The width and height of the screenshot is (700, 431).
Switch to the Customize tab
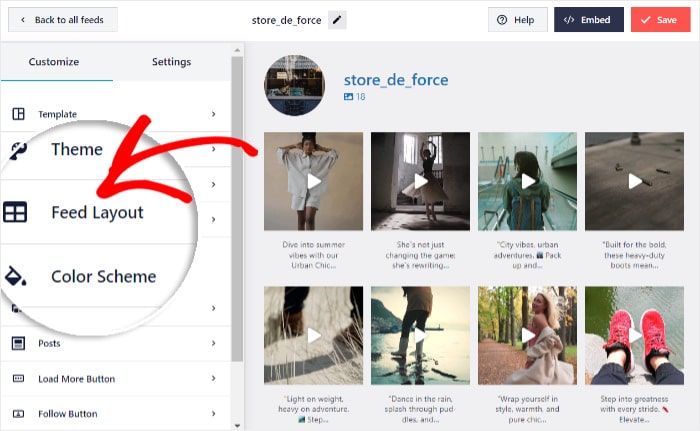[54, 62]
